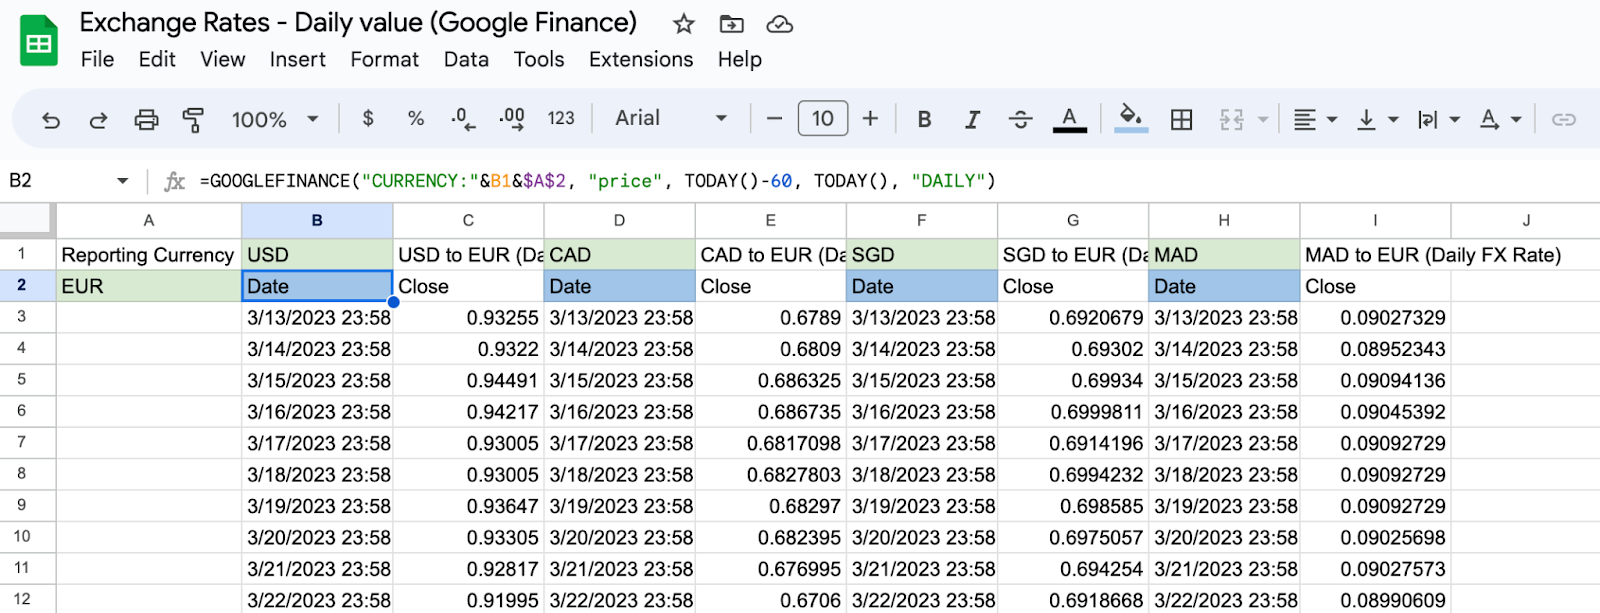The image size is (1600, 613).
Task: Format the cell as percent
Action: pos(416,119)
